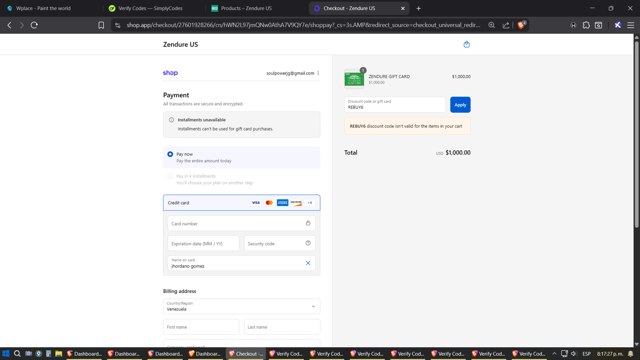Click the browser forward arrow
The width and height of the screenshot is (640, 360).
(21, 25)
